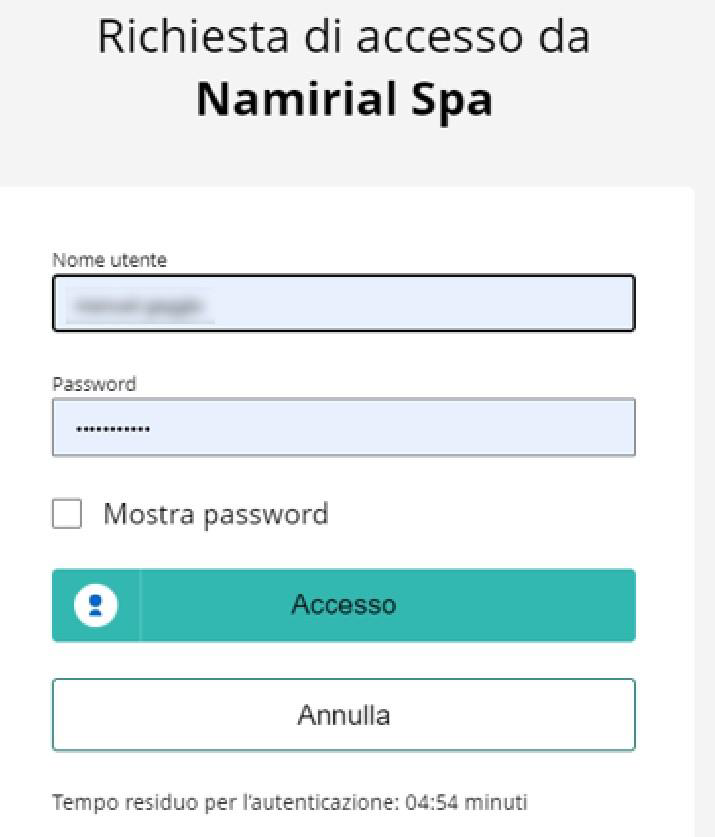
Task: Tick the Mostra password checkbox
Action: click(67, 514)
